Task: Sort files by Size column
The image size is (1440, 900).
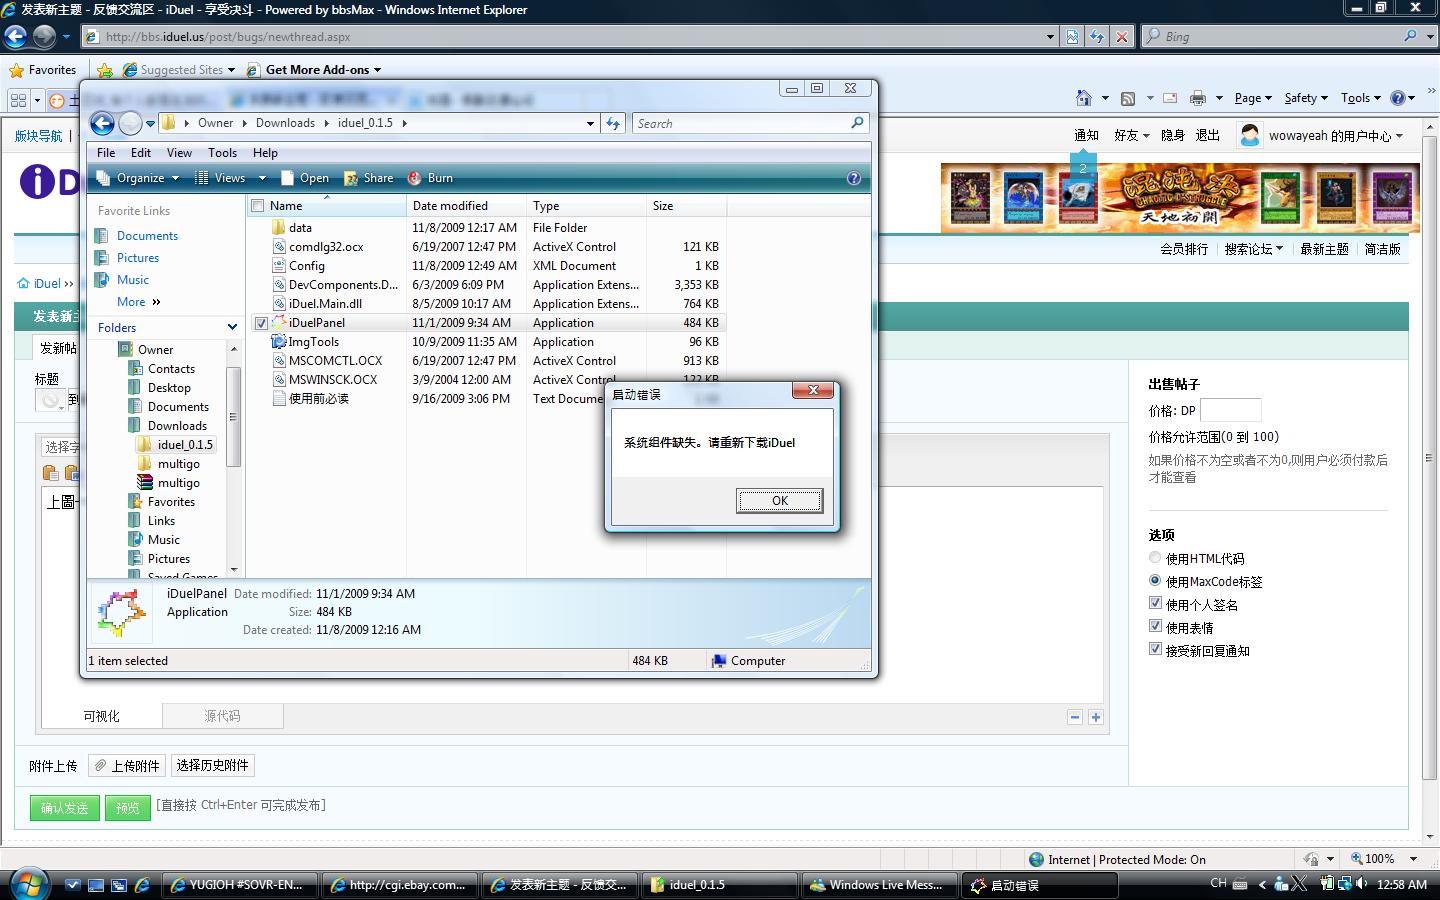Action: click(686, 206)
